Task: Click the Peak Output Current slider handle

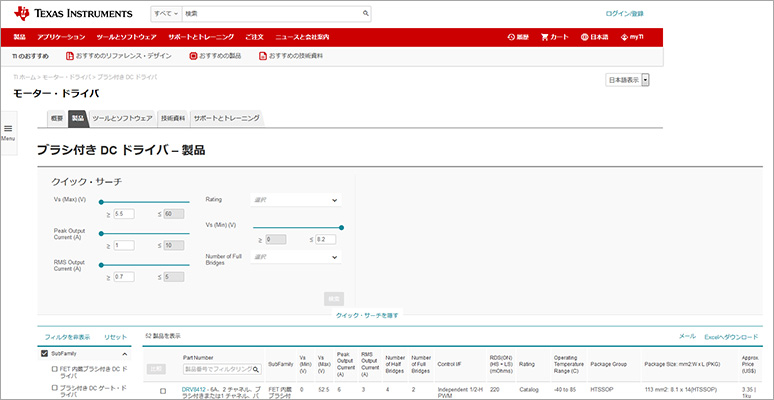Action: [101, 233]
